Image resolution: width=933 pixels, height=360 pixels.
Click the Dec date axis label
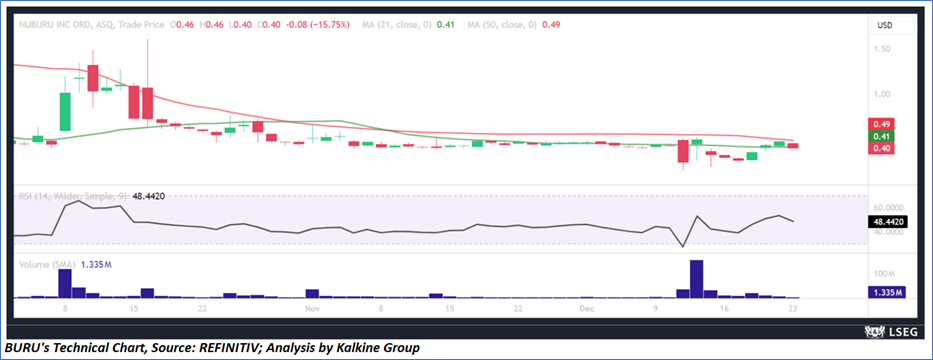coord(587,309)
